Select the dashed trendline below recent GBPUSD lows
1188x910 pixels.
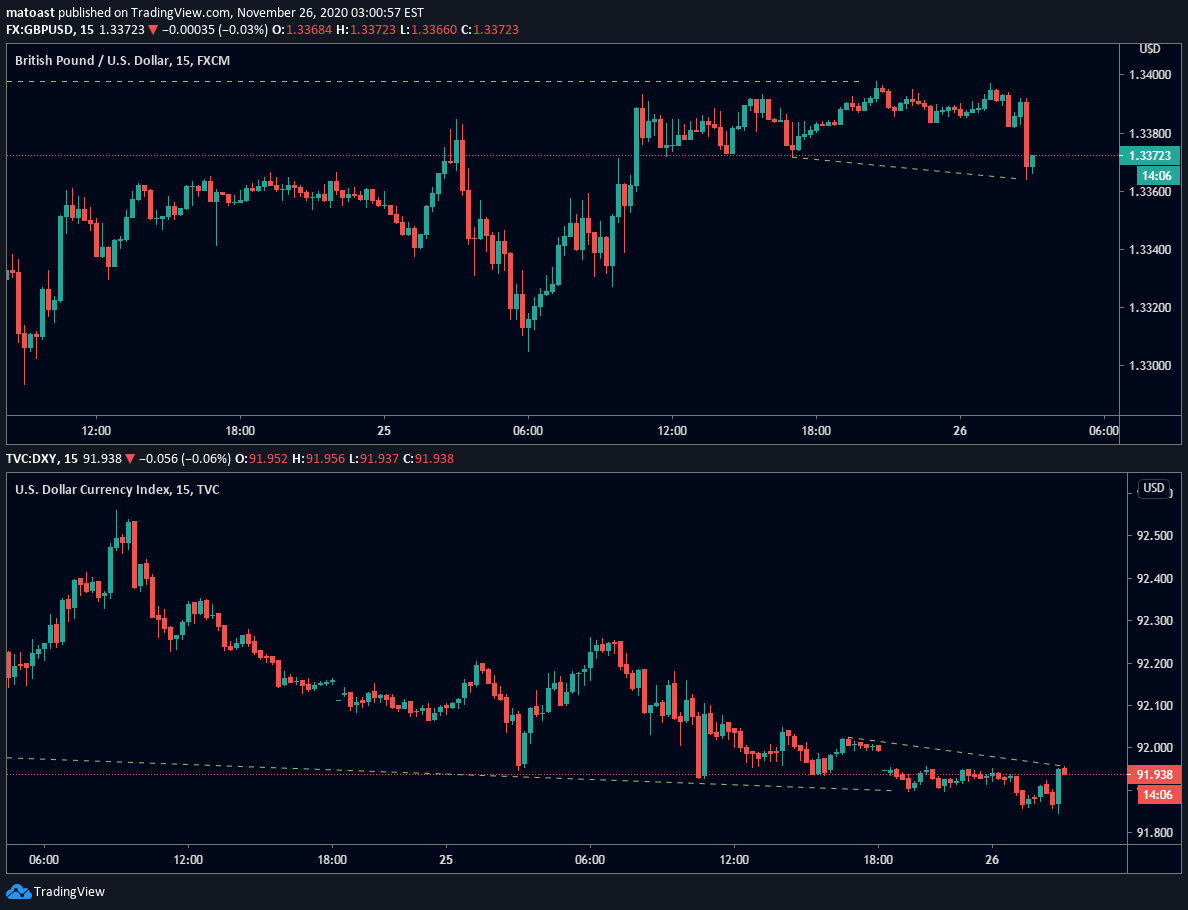coord(904,167)
